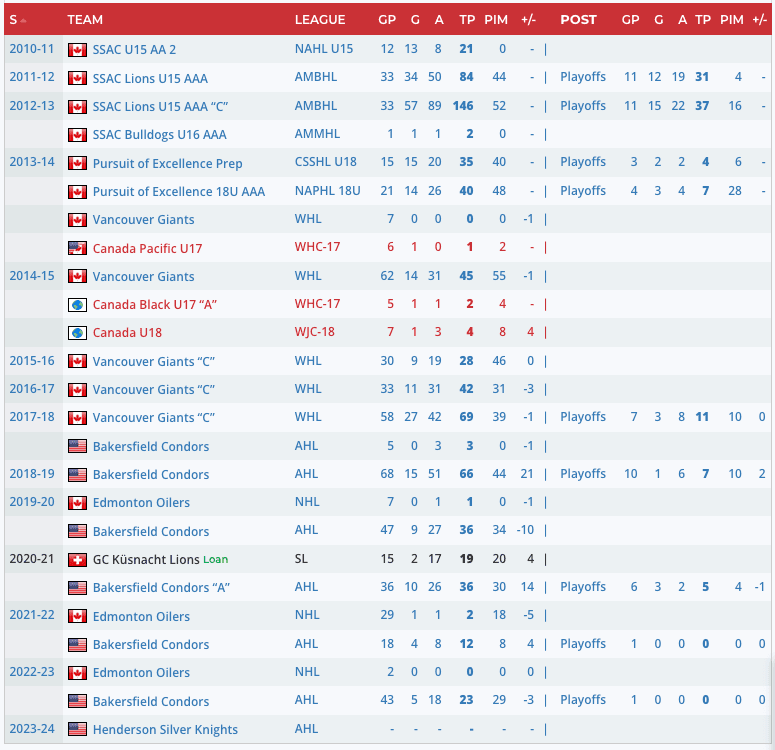Click the globe icon beside Canada Black U17 "A"

(77, 305)
